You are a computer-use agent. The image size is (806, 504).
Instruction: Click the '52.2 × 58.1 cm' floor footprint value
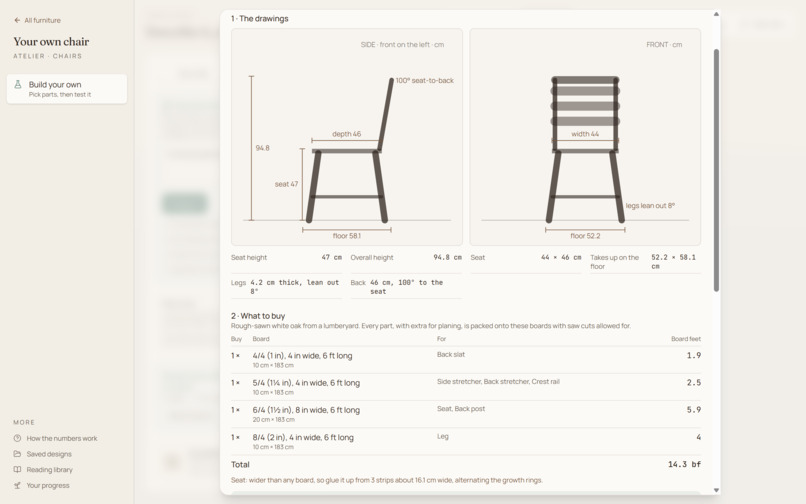pos(673,262)
